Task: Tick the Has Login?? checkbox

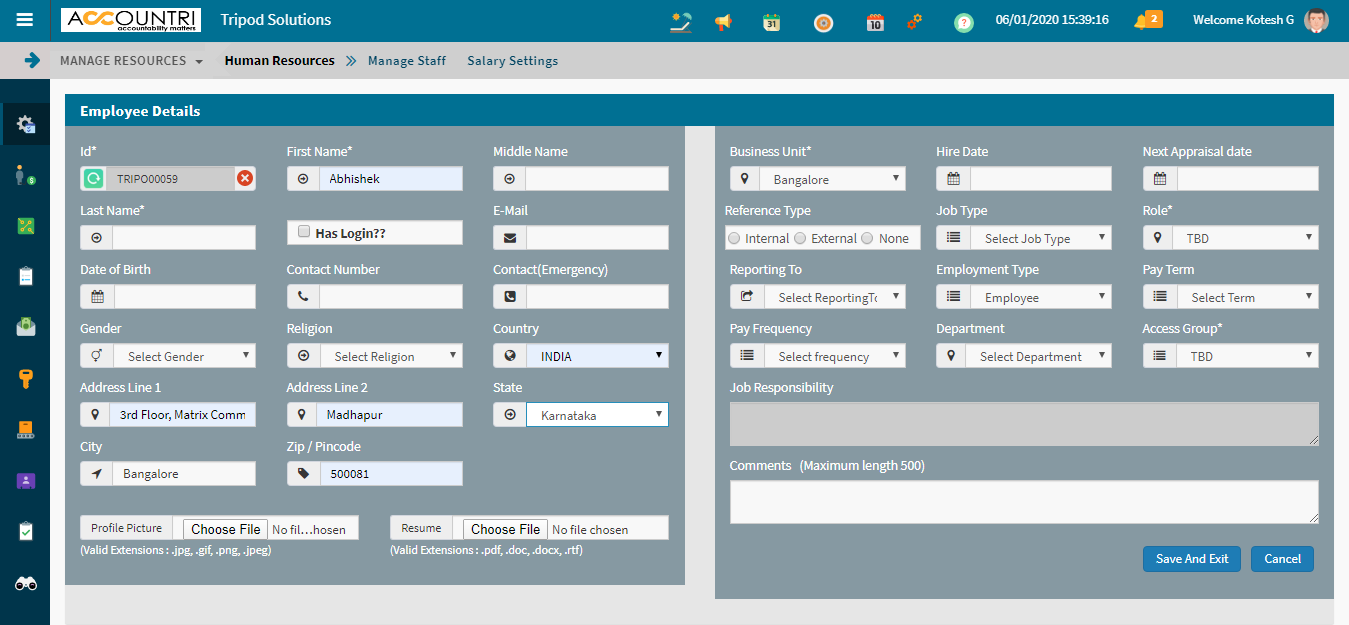Action: [304, 231]
